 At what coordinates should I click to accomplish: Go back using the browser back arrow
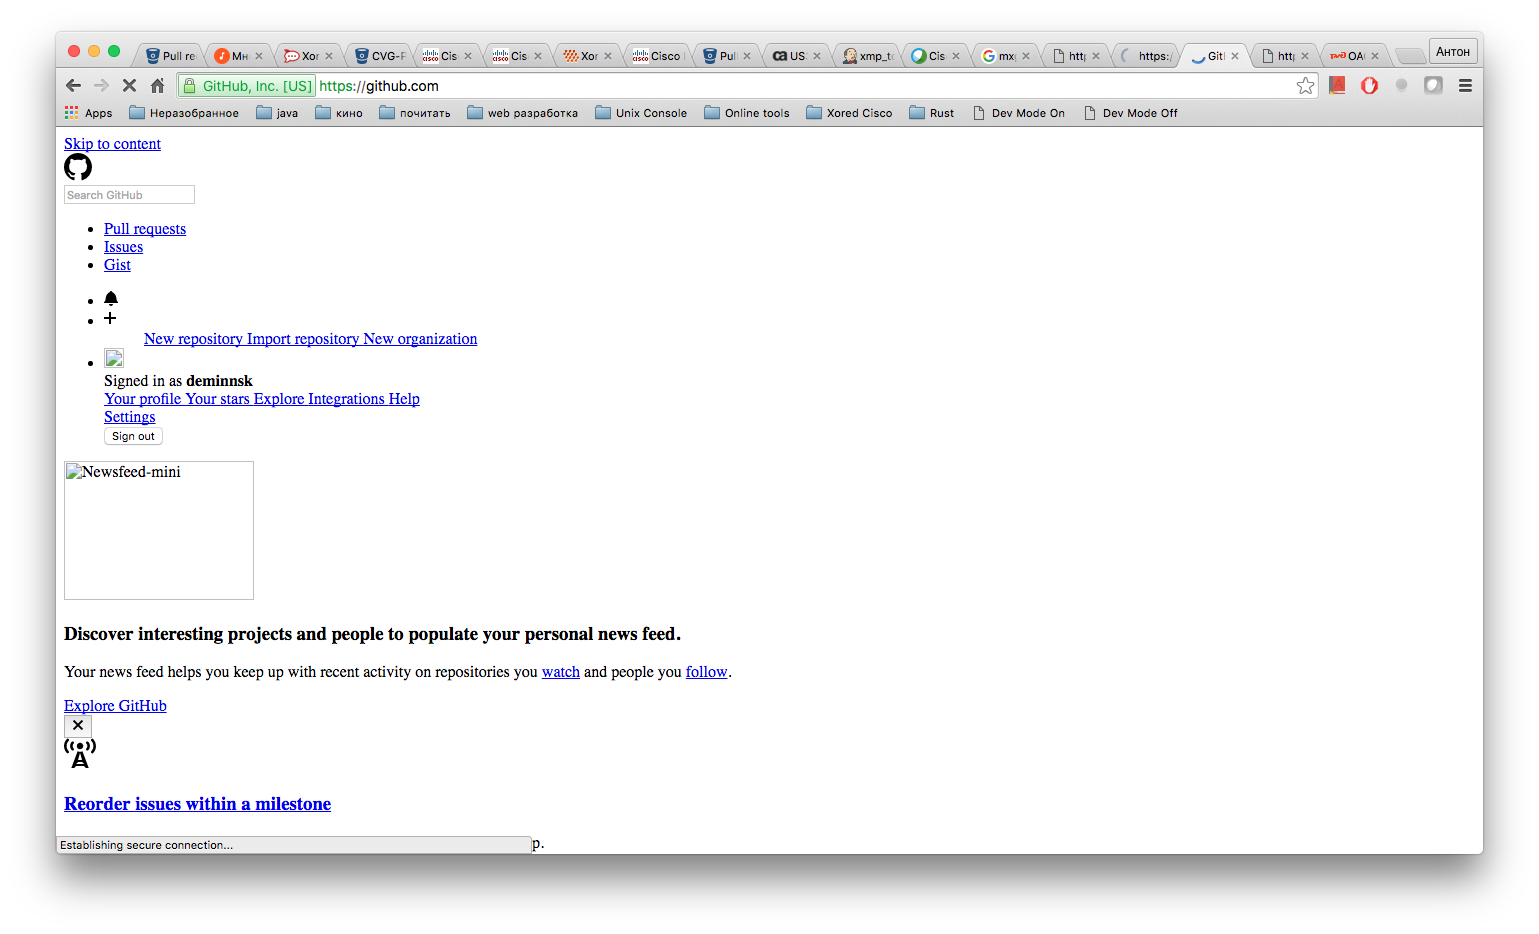point(73,86)
